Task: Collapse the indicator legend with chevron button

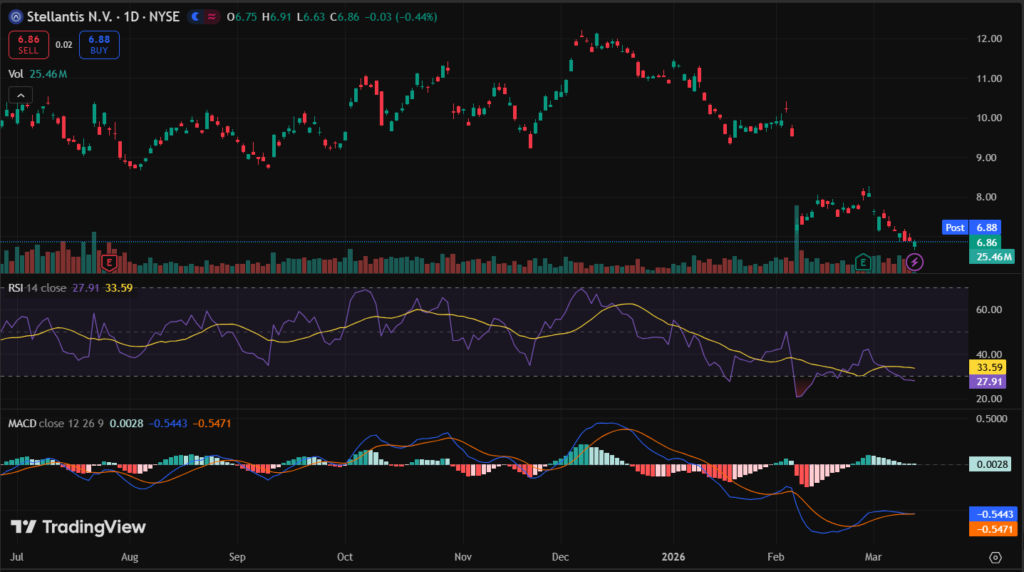Action: 20,95
